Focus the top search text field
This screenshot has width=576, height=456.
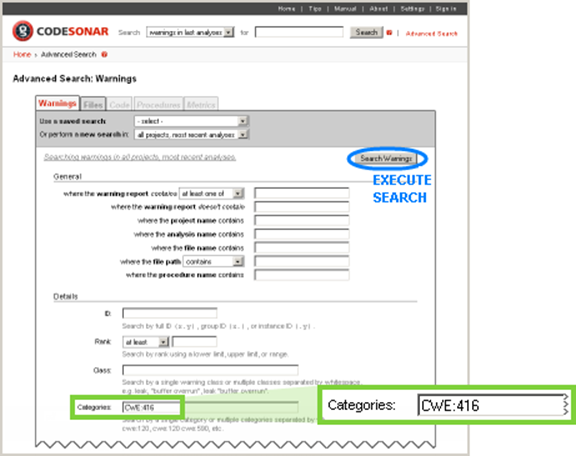coord(299,32)
